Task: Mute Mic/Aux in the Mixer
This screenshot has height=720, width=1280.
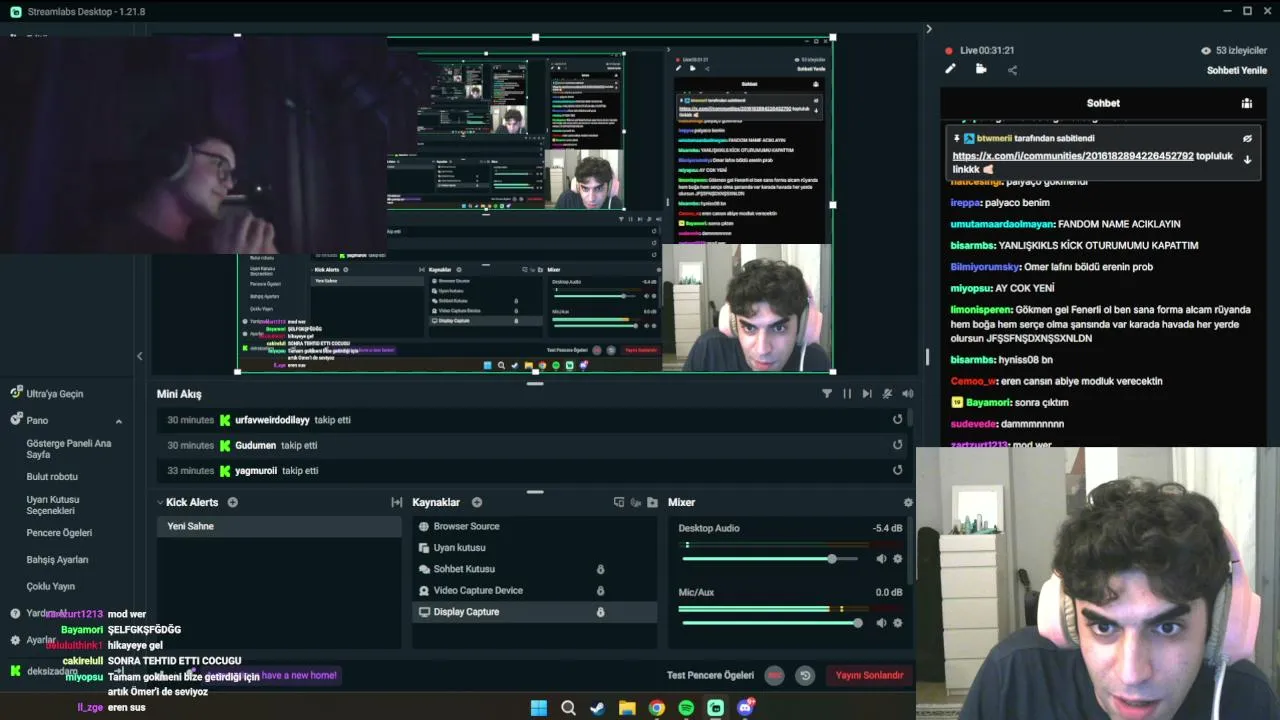Action: coord(881,623)
